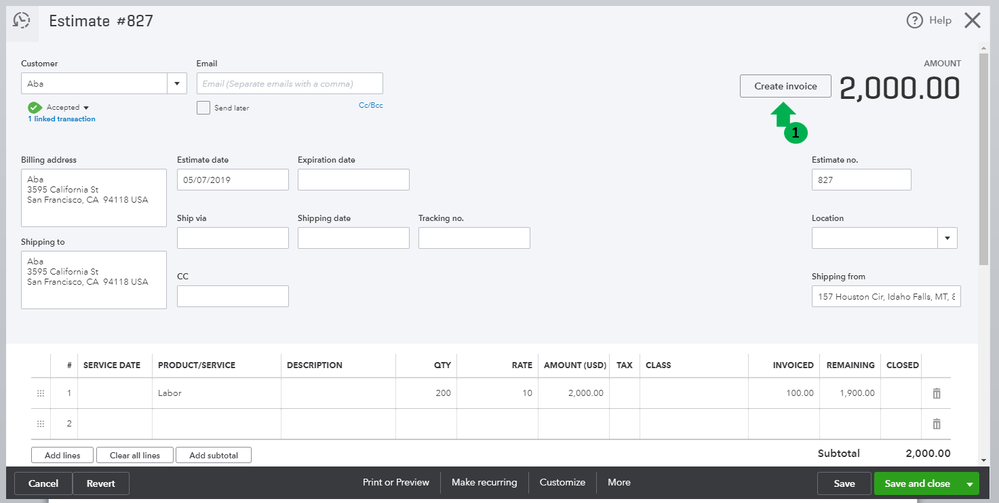Expand the Location dropdown
The height and width of the screenshot is (503, 999).
tap(946, 238)
